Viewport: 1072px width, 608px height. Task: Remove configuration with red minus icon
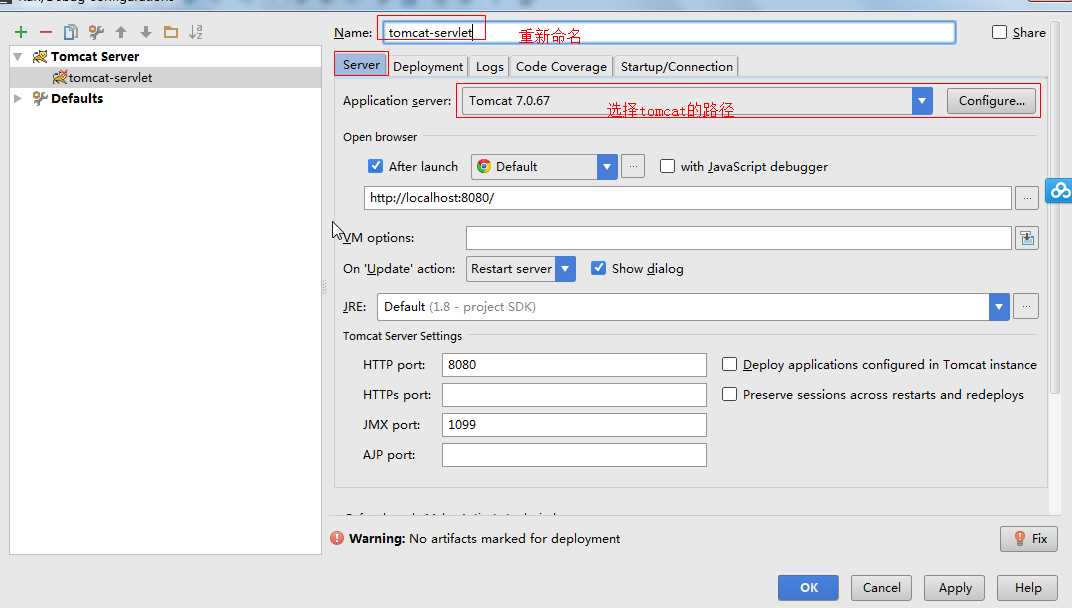tap(46, 32)
